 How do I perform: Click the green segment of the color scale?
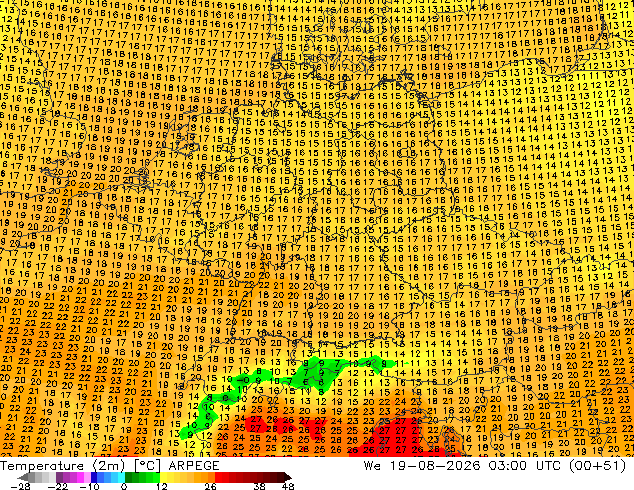pos(142,477)
